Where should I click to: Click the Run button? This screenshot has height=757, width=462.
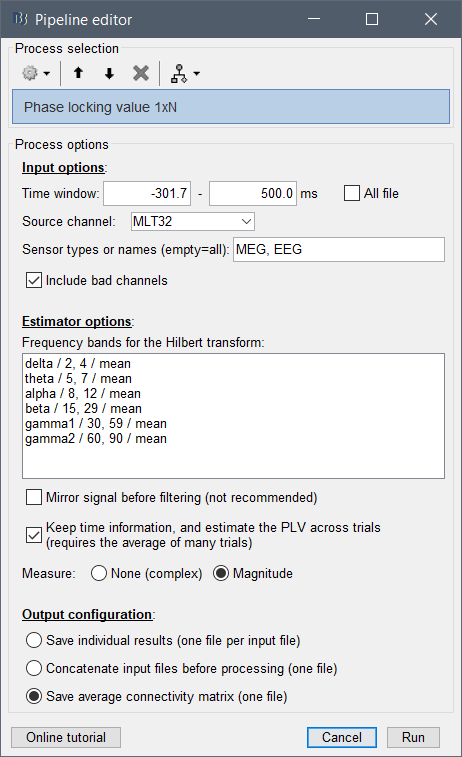tap(413, 737)
